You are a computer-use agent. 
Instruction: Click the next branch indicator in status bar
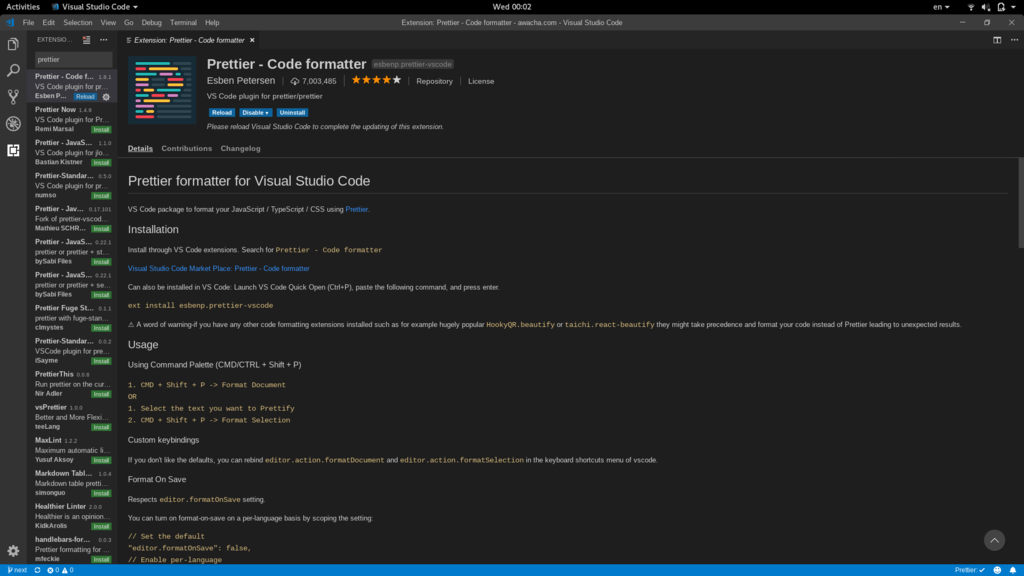tap(17, 570)
